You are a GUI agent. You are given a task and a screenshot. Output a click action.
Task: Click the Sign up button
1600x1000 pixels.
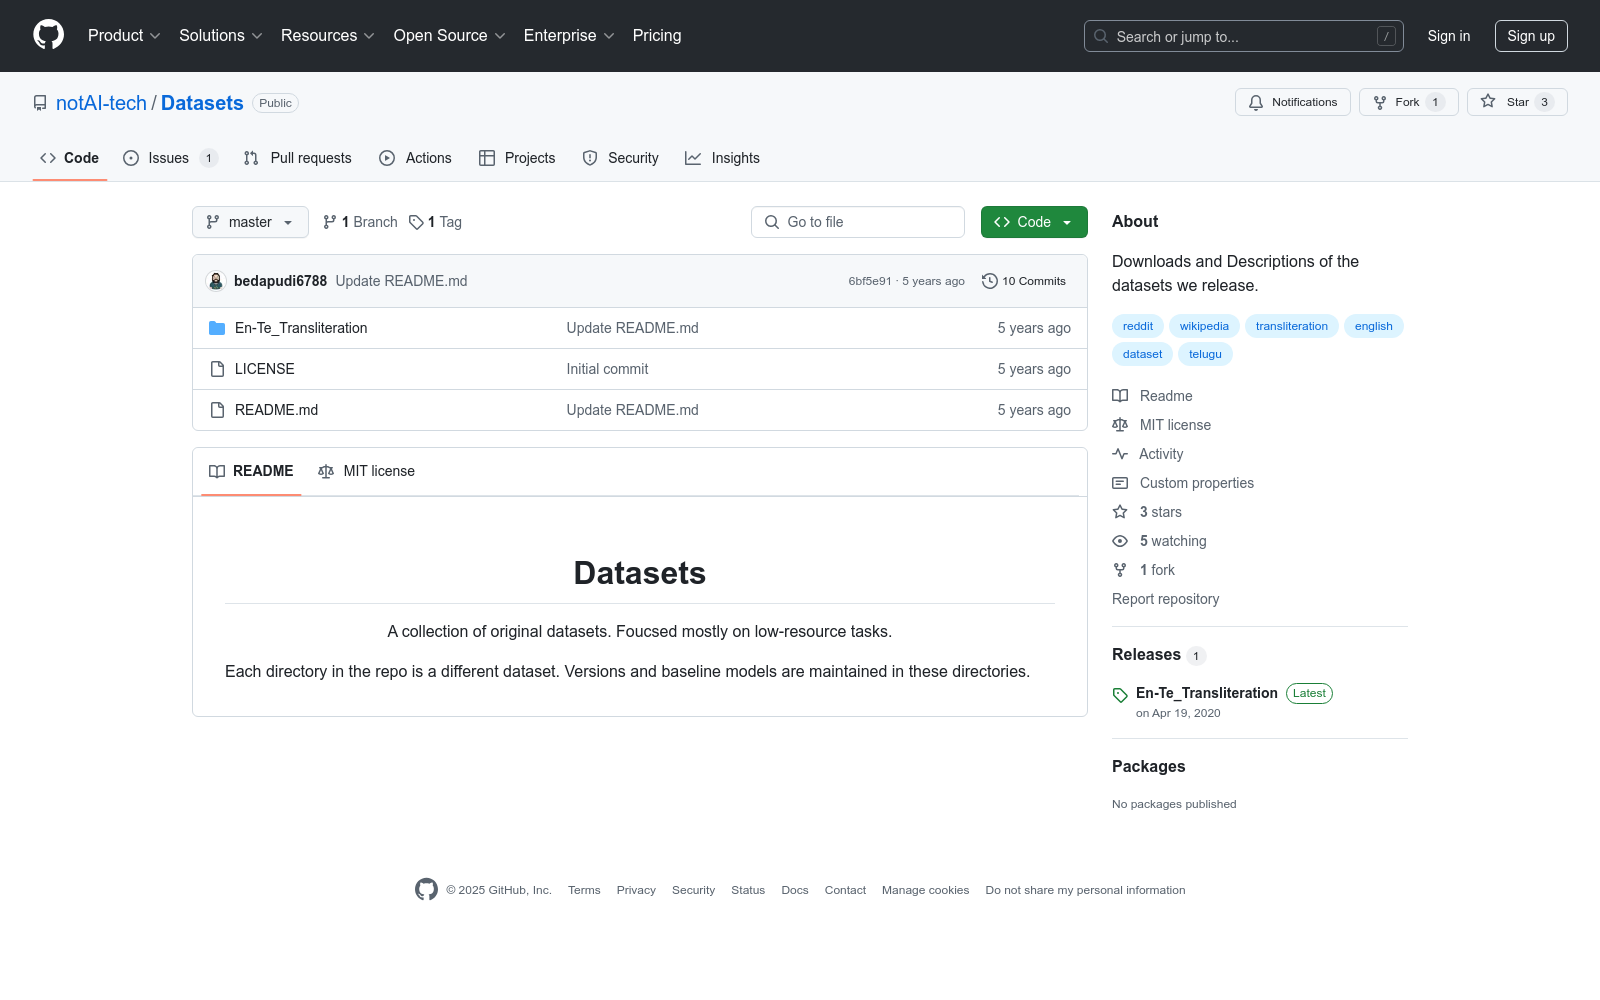(1531, 36)
